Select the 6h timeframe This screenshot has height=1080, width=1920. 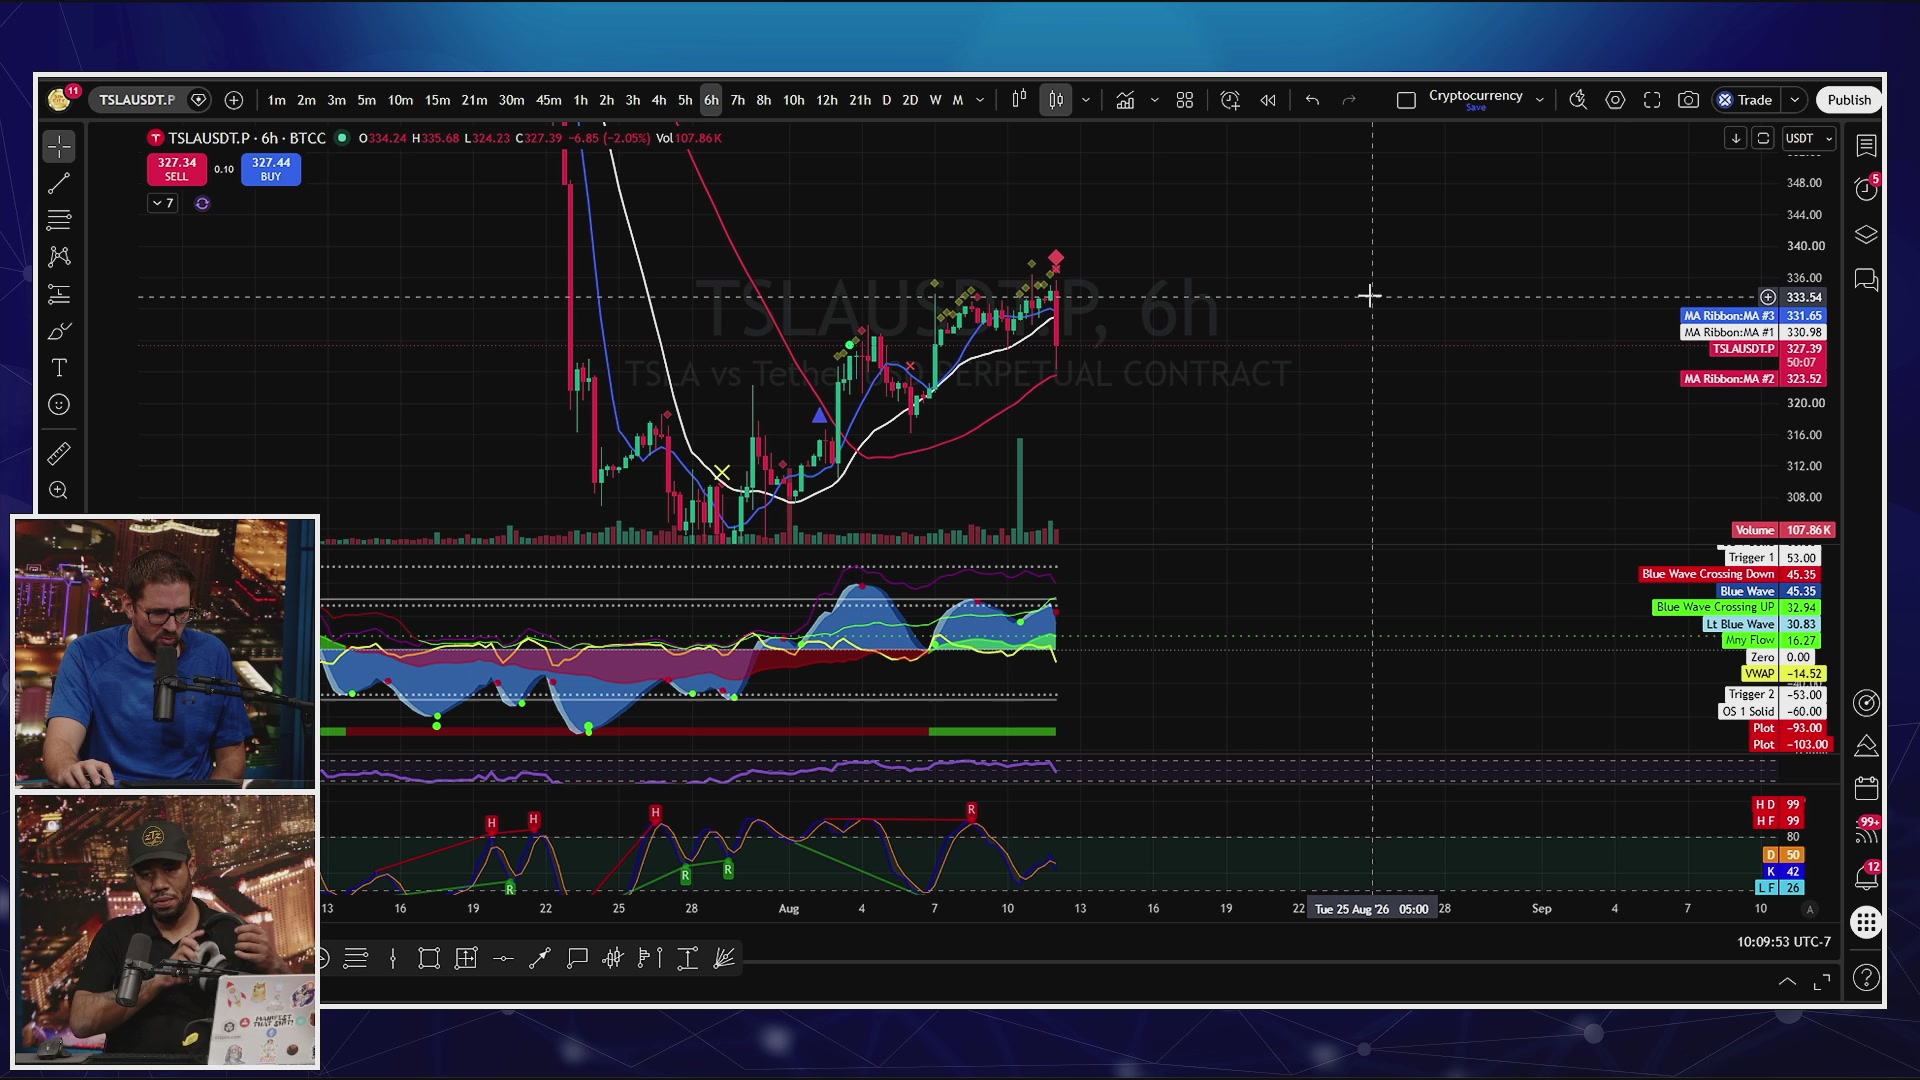pyautogui.click(x=711, y=100)
